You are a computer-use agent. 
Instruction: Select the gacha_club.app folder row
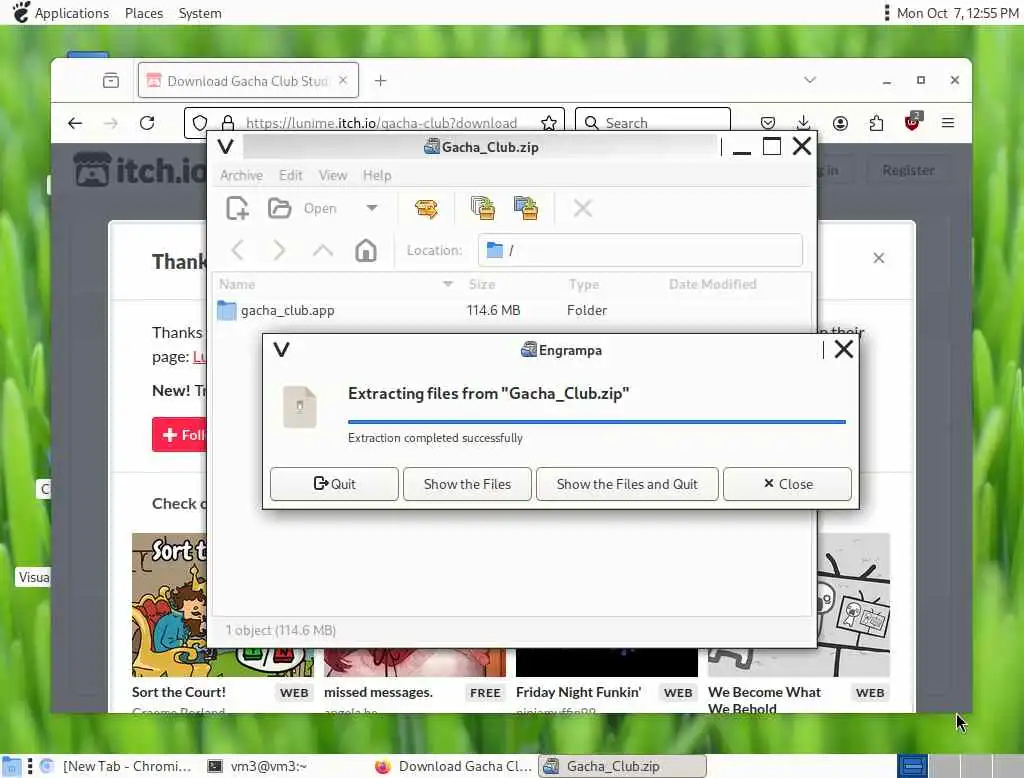pos(512,310)
